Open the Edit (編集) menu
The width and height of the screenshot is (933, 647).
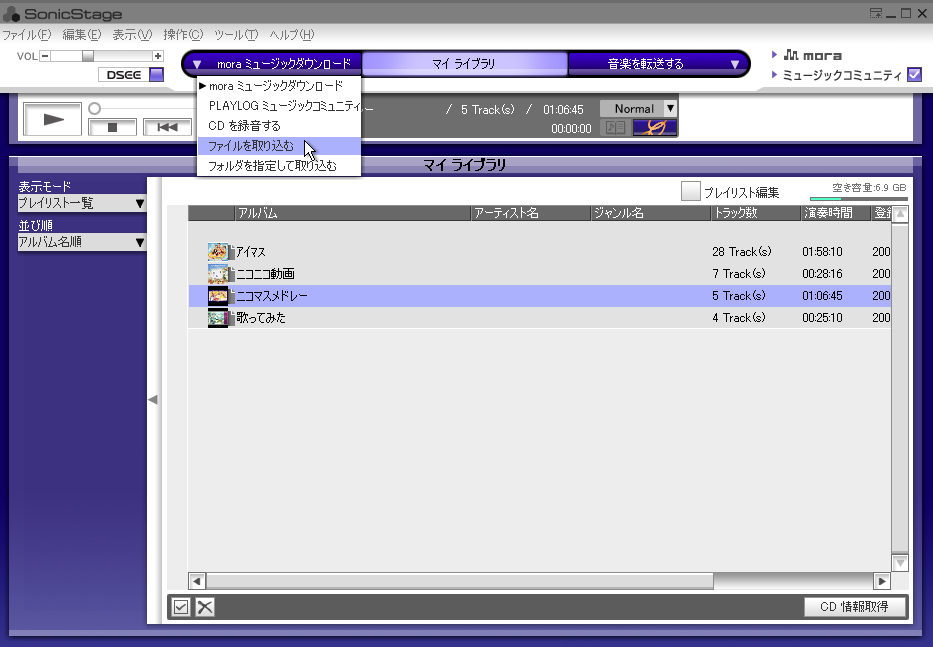82,35
